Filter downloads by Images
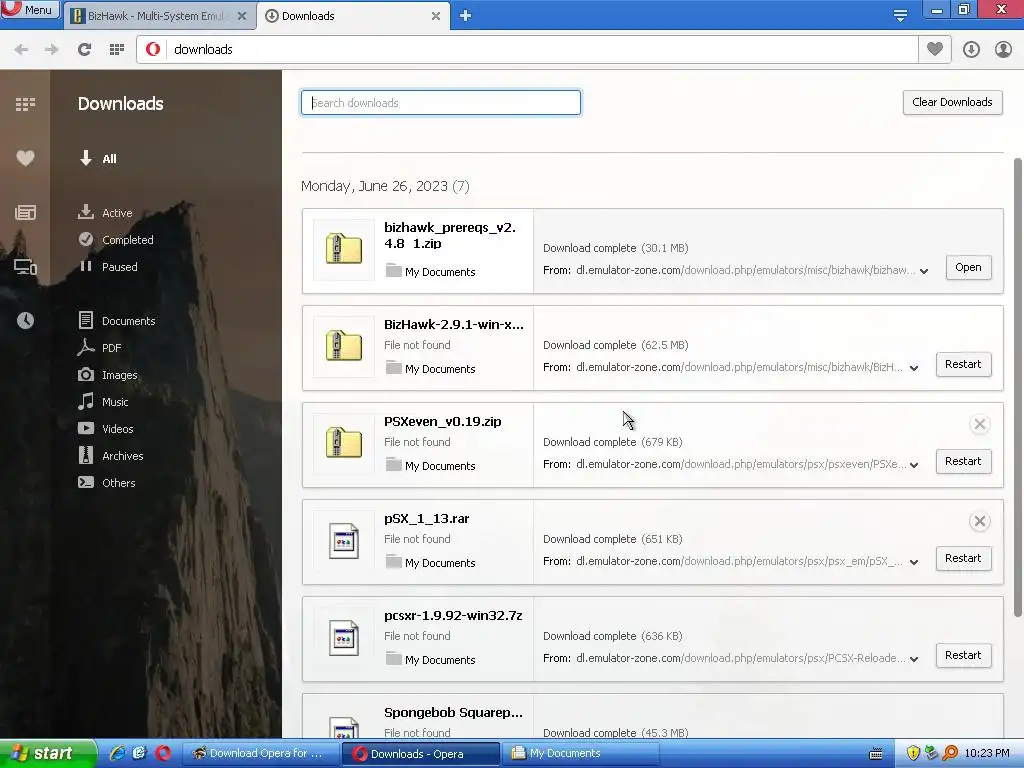Screen dimensions: 1024x768 [108, 375]
